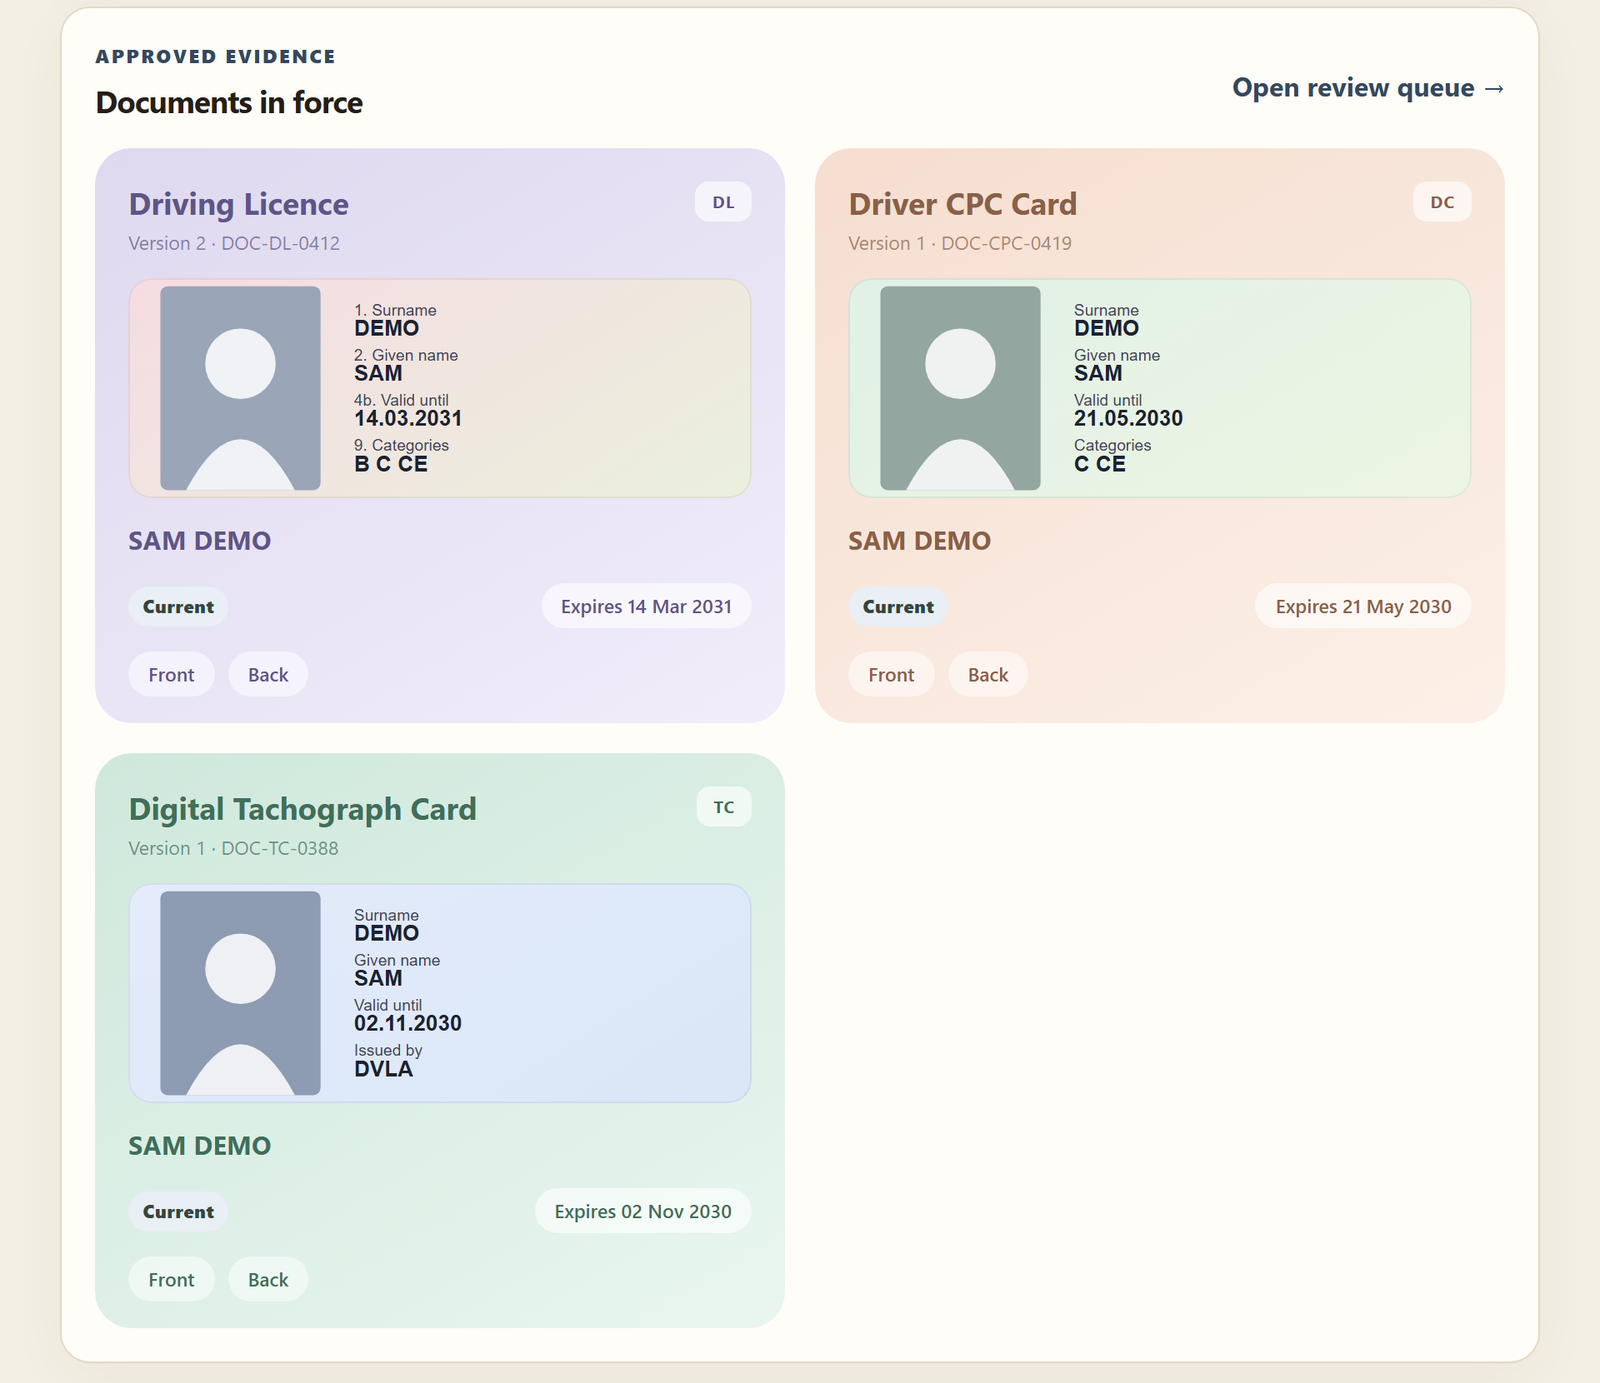Viewport: 1600px width, 1383px height.
Task: Click 'Version 2 · DOC-DL-0412' text
Action: [234, 243]
